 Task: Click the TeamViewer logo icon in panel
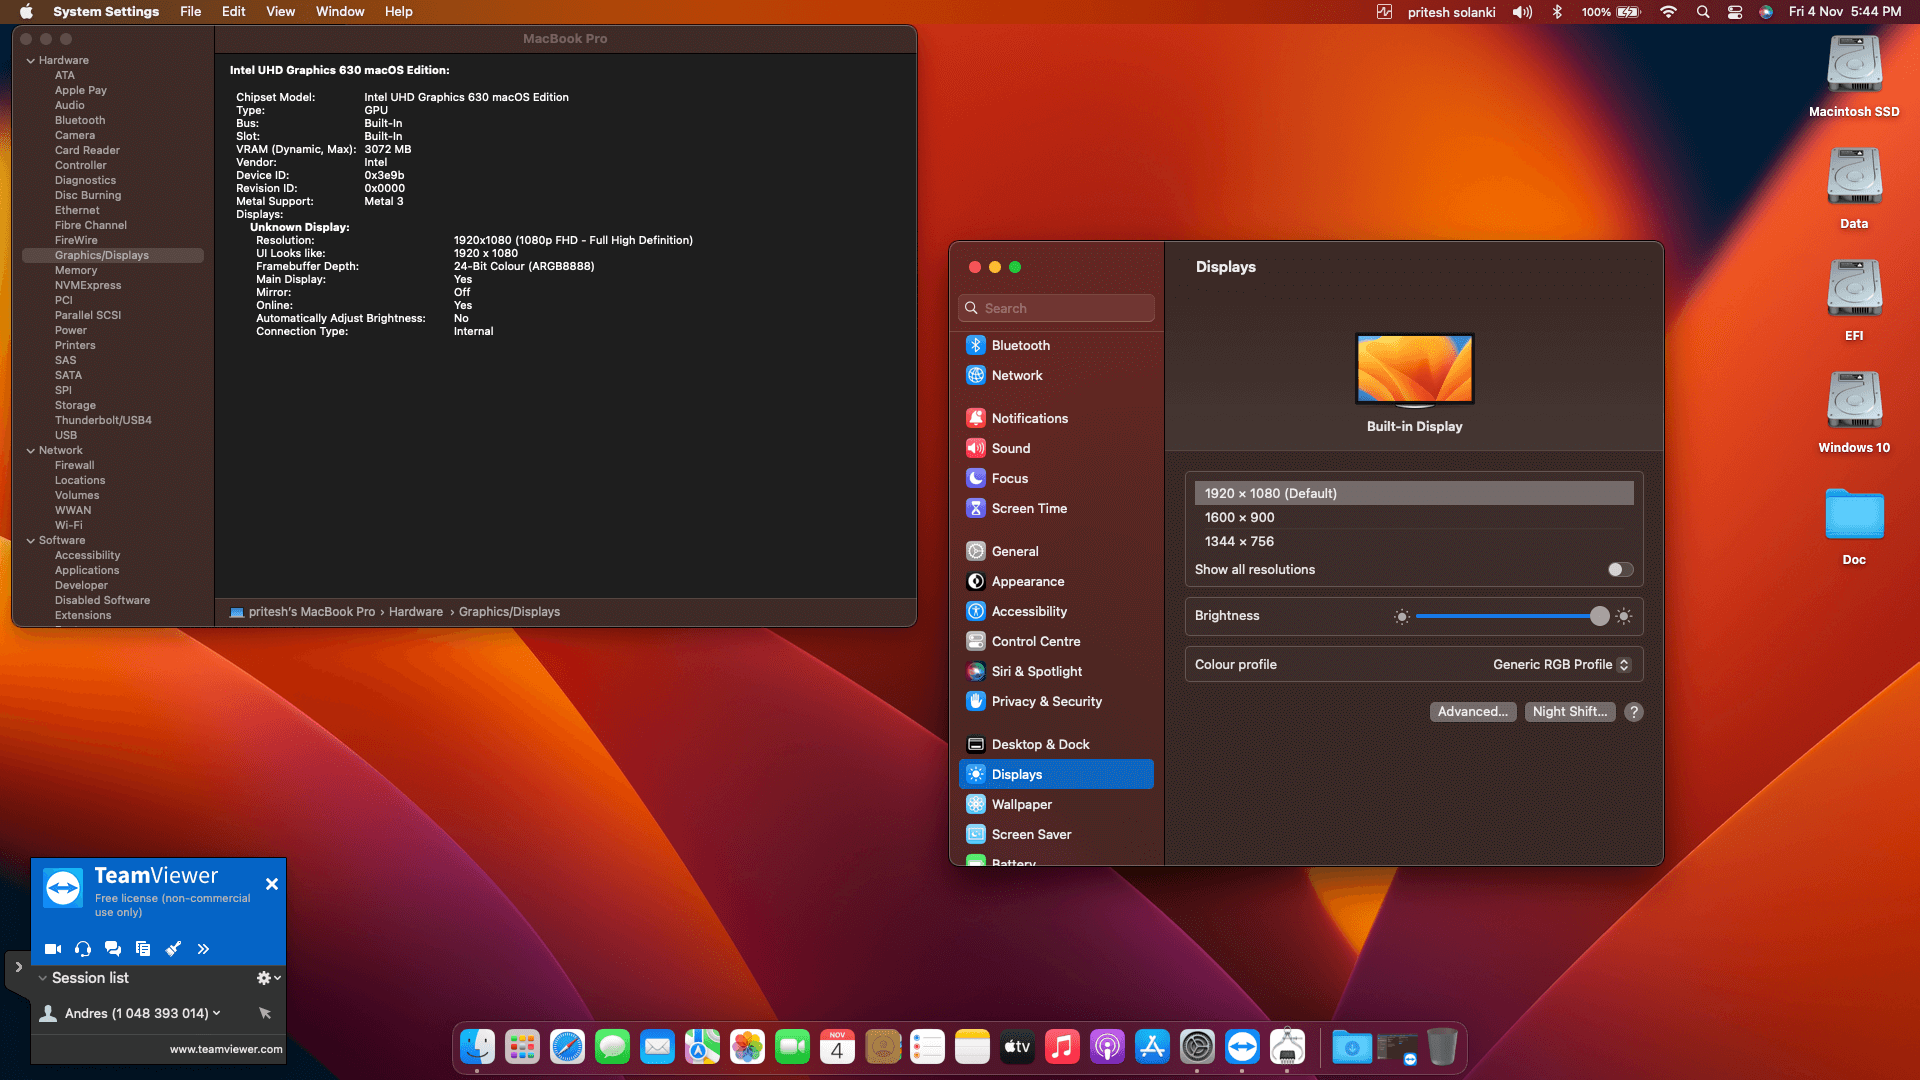point(63,887)
